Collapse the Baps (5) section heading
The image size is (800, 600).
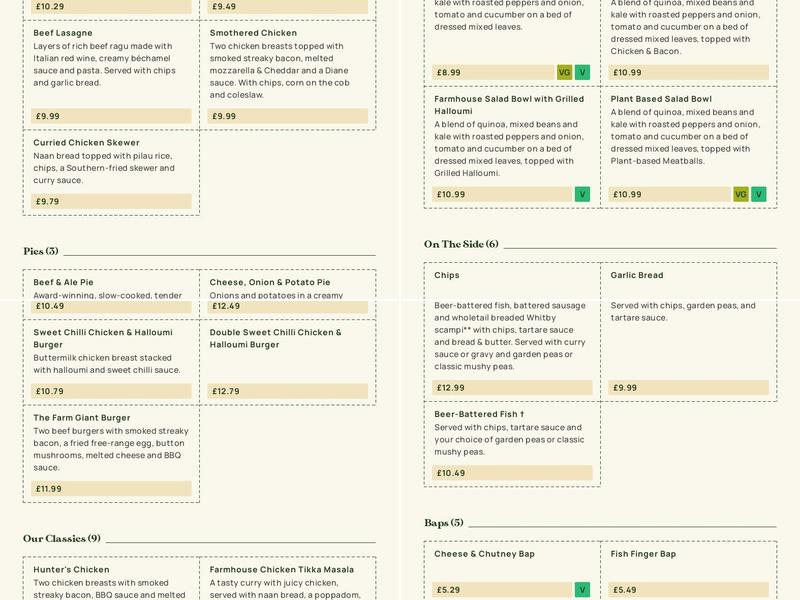tap(444, 522)
